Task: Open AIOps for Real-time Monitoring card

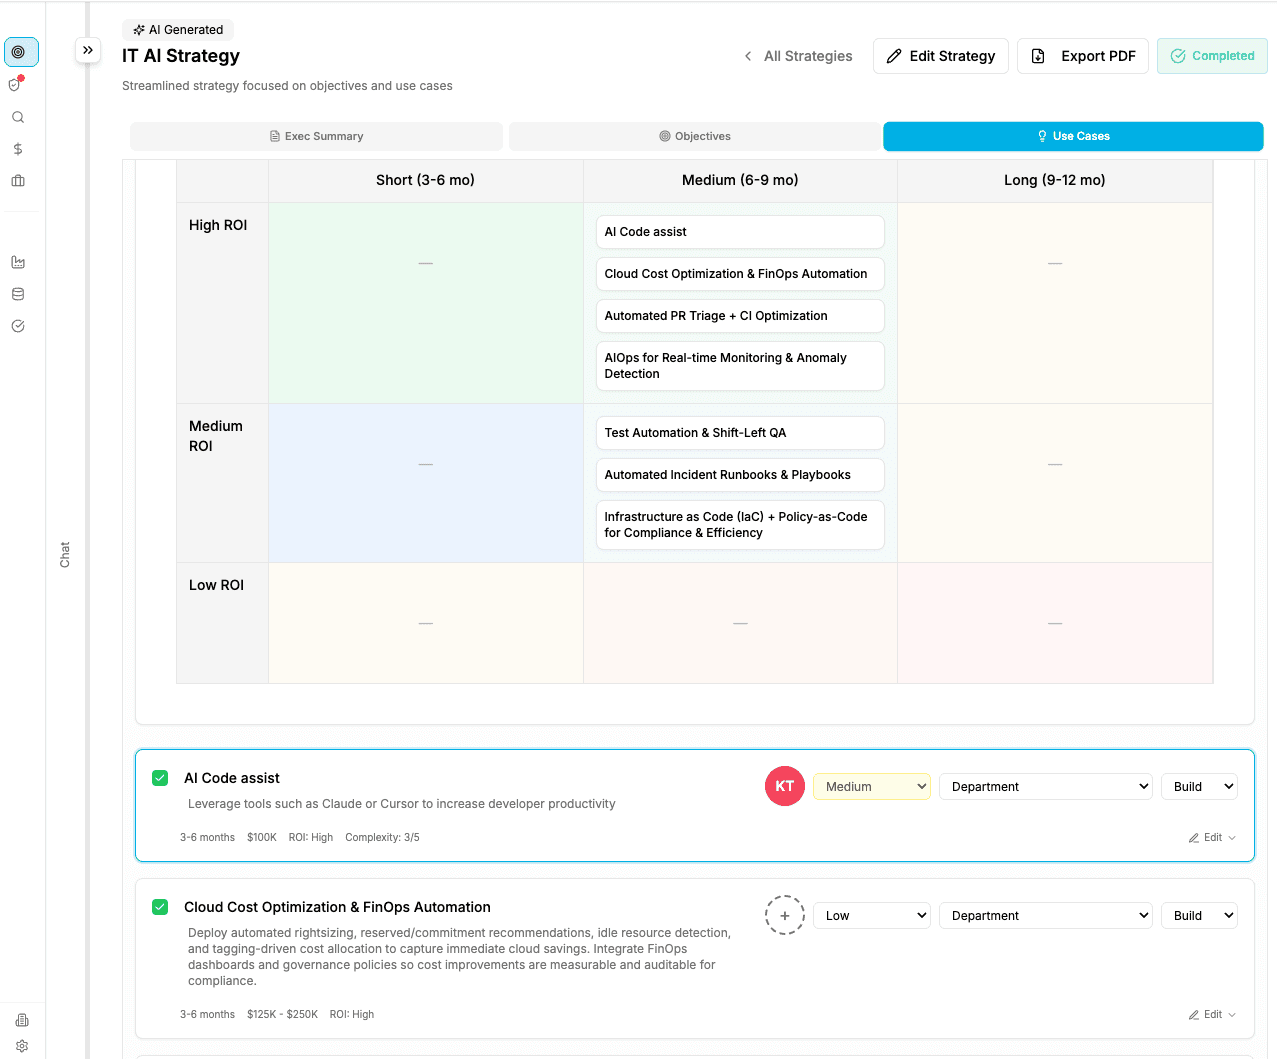Action: coord(740,366)
